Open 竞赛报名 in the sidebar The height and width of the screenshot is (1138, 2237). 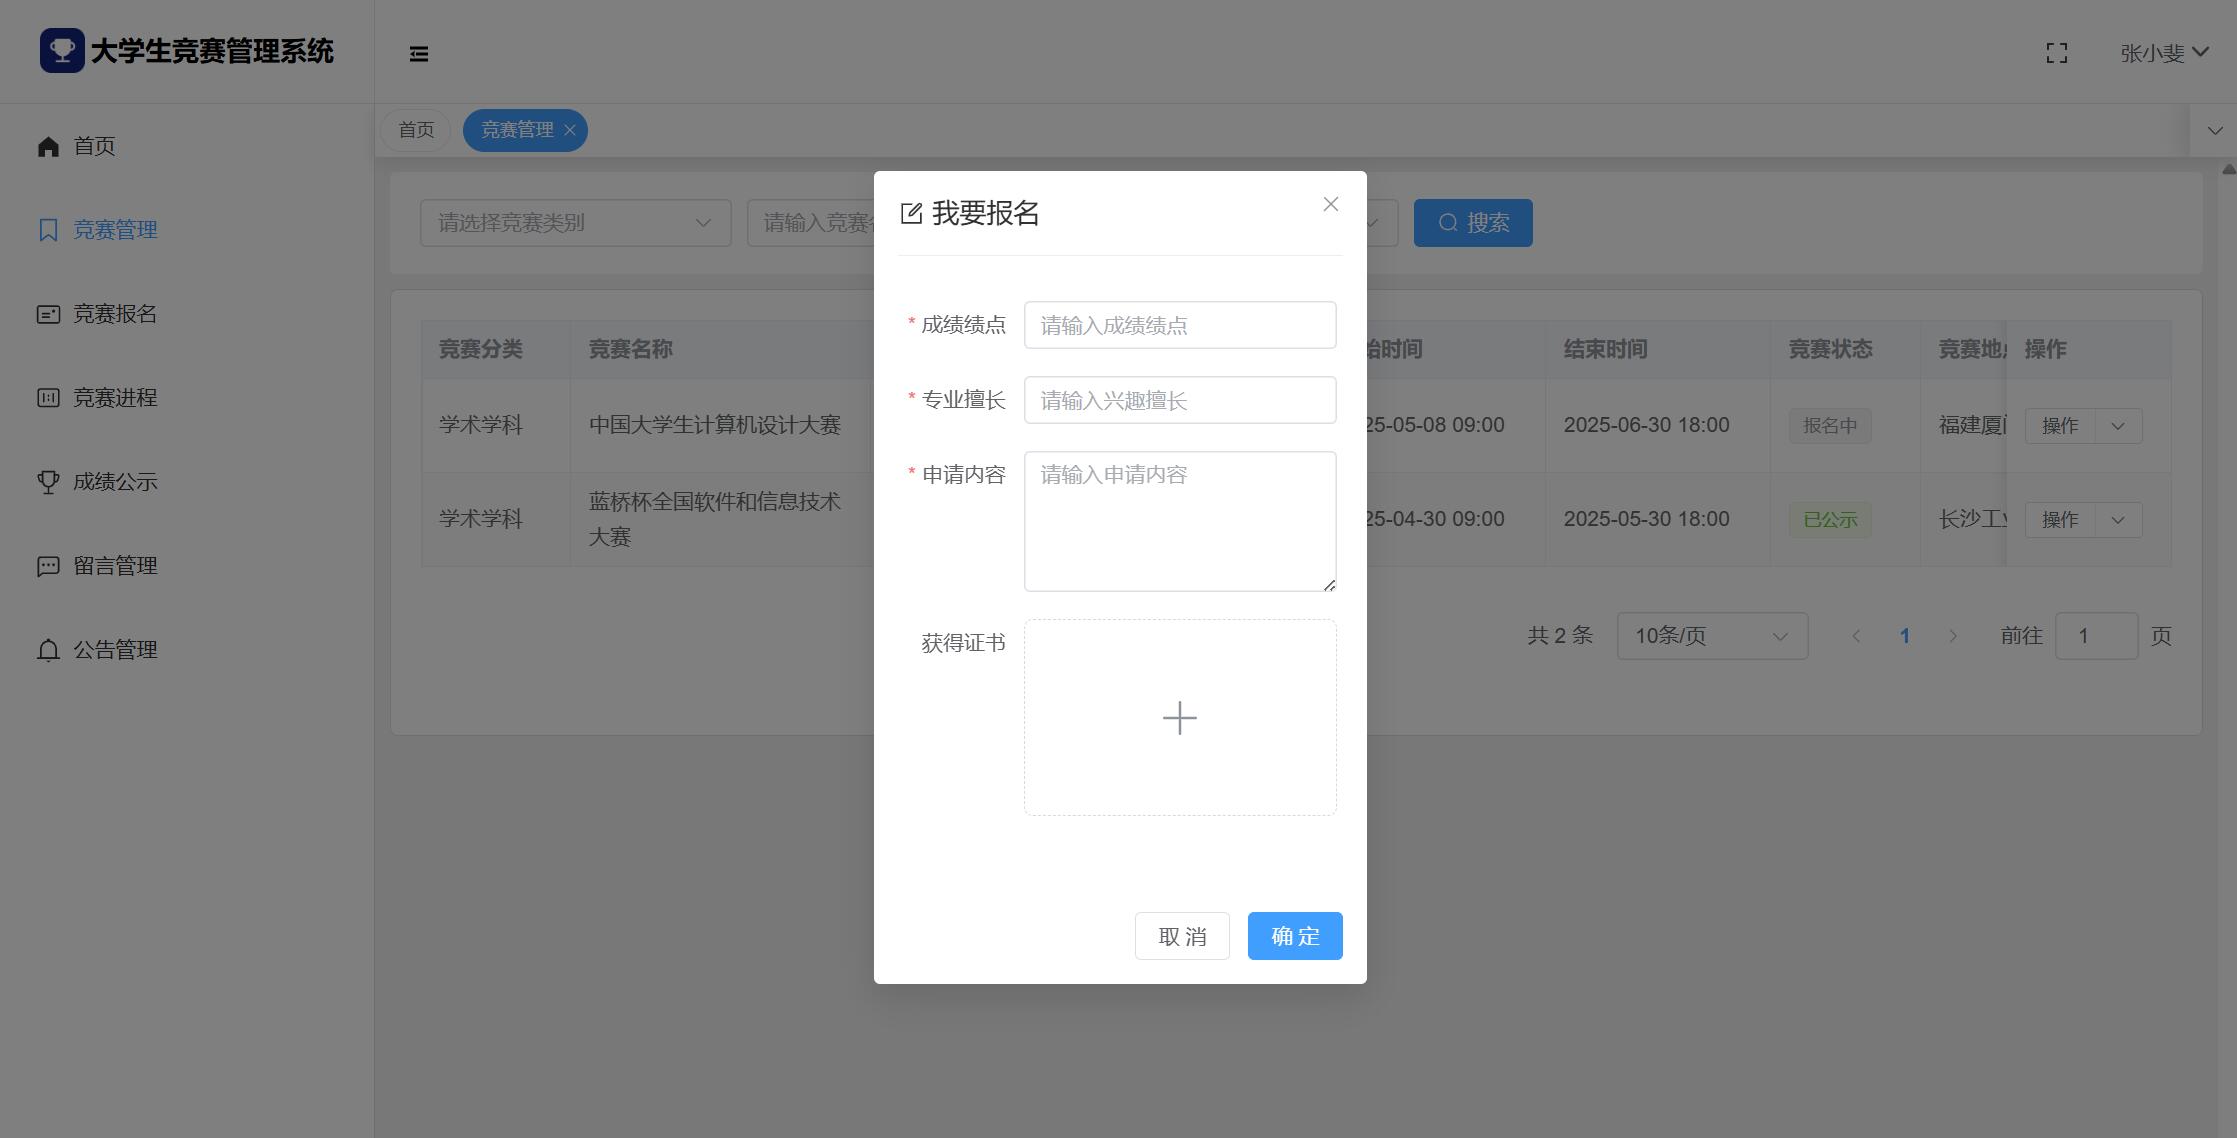(114, 314)
